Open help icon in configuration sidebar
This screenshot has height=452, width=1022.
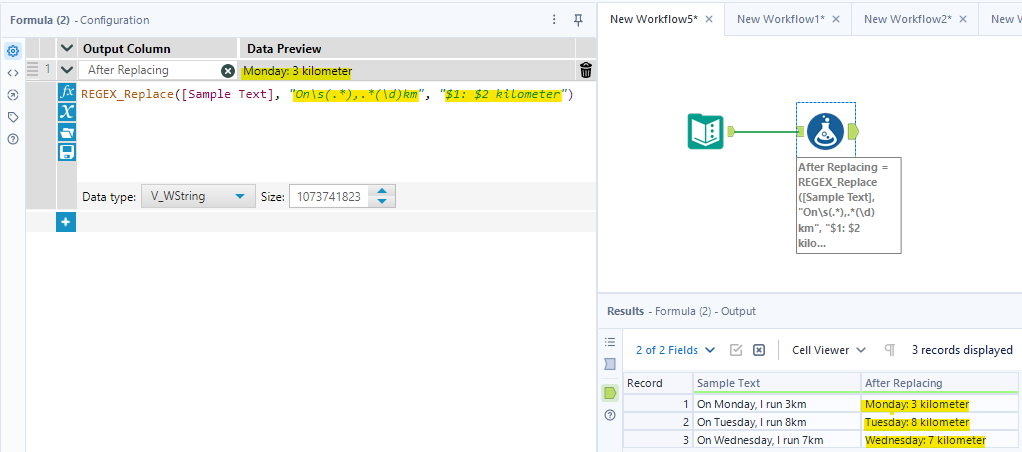pyautogui.click(x=13, y=139)
